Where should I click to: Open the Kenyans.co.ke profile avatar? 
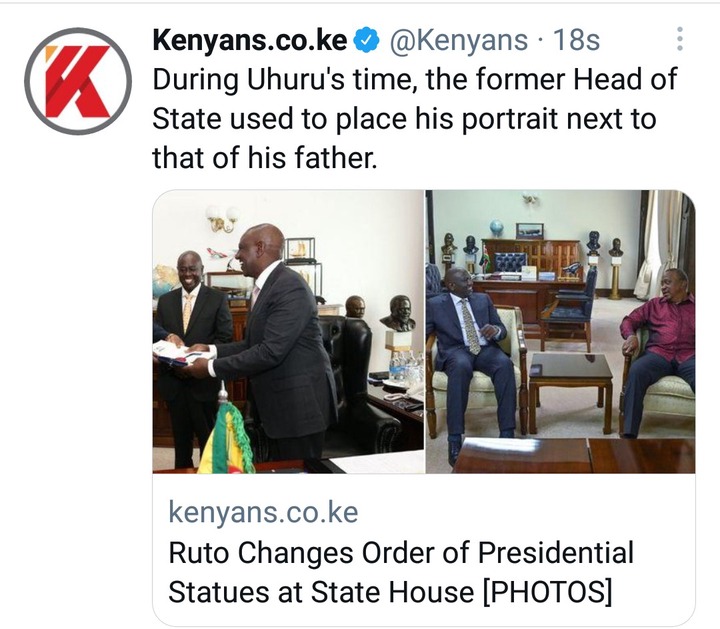pyautogui.click(x=78, y=81)
